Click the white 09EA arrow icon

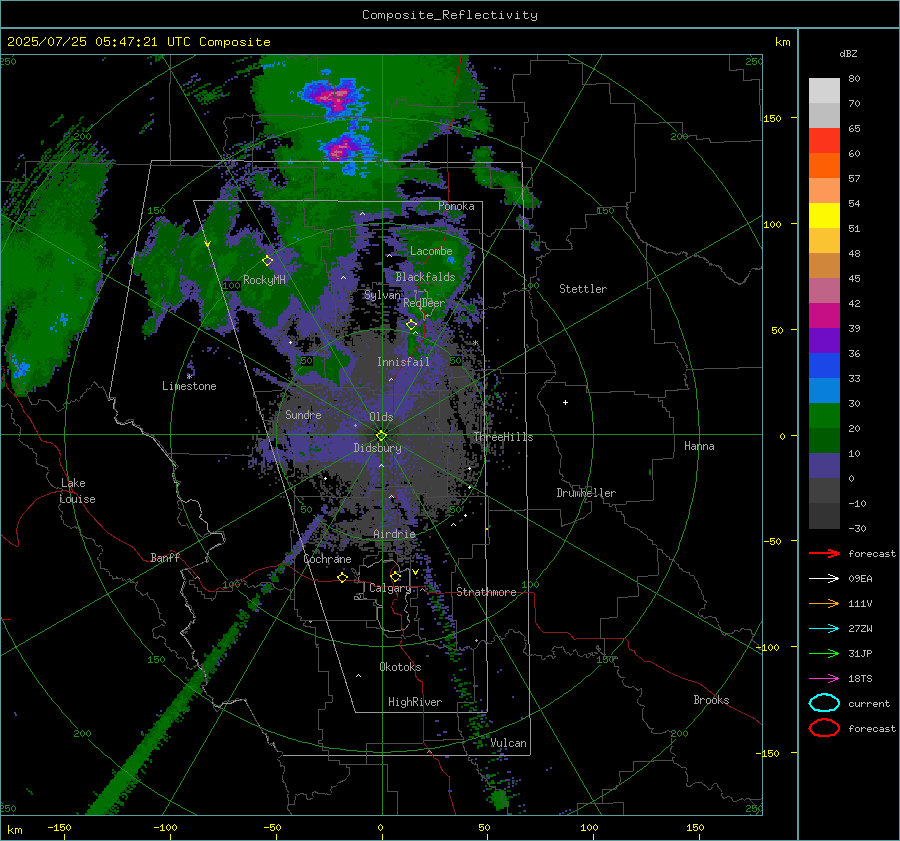tap(824, 578)
